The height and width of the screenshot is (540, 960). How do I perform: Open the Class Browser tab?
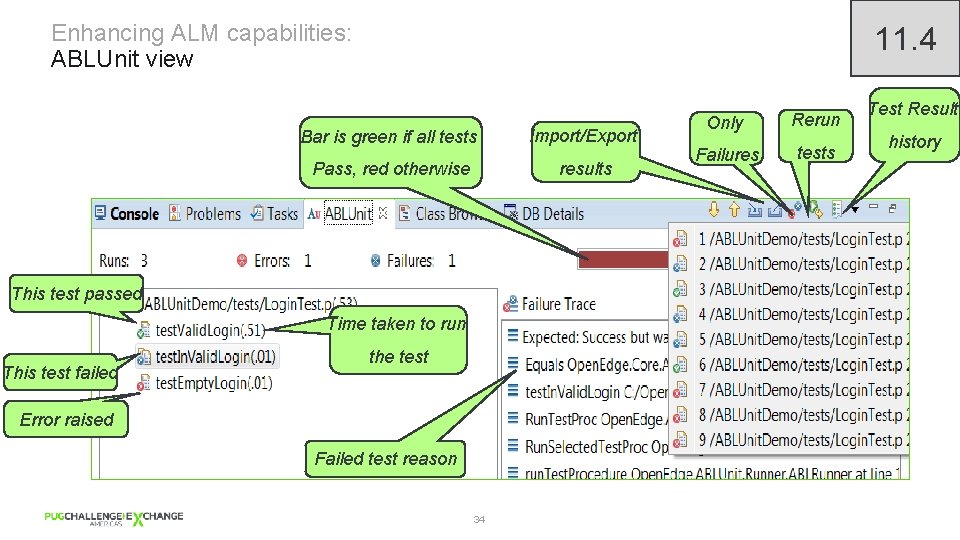[439, 214]
